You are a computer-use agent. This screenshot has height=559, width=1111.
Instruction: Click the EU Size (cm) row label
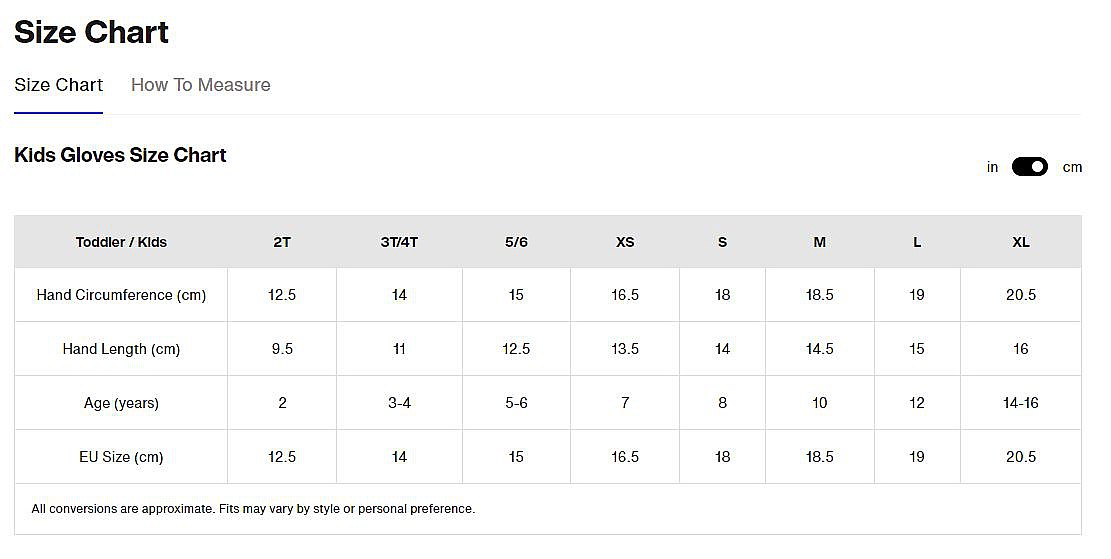point(121,457)
